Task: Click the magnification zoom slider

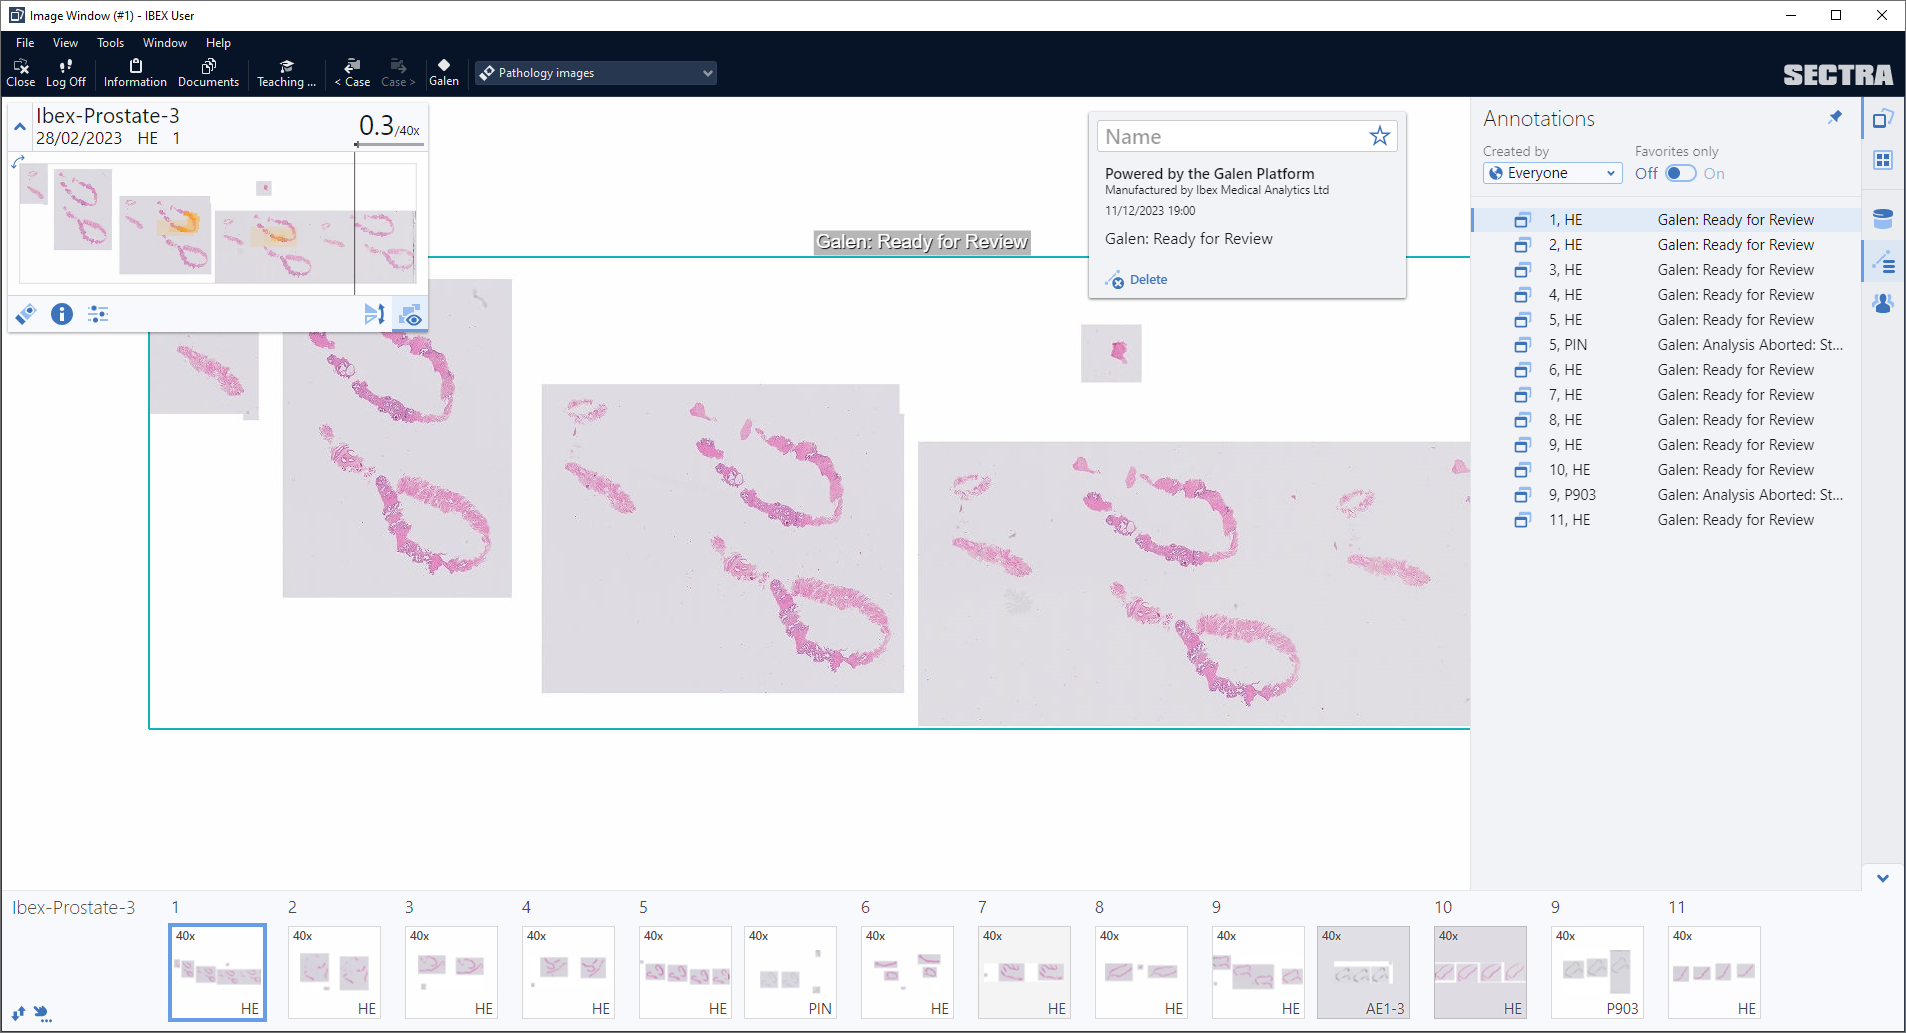Action: (x=390, y=145)
